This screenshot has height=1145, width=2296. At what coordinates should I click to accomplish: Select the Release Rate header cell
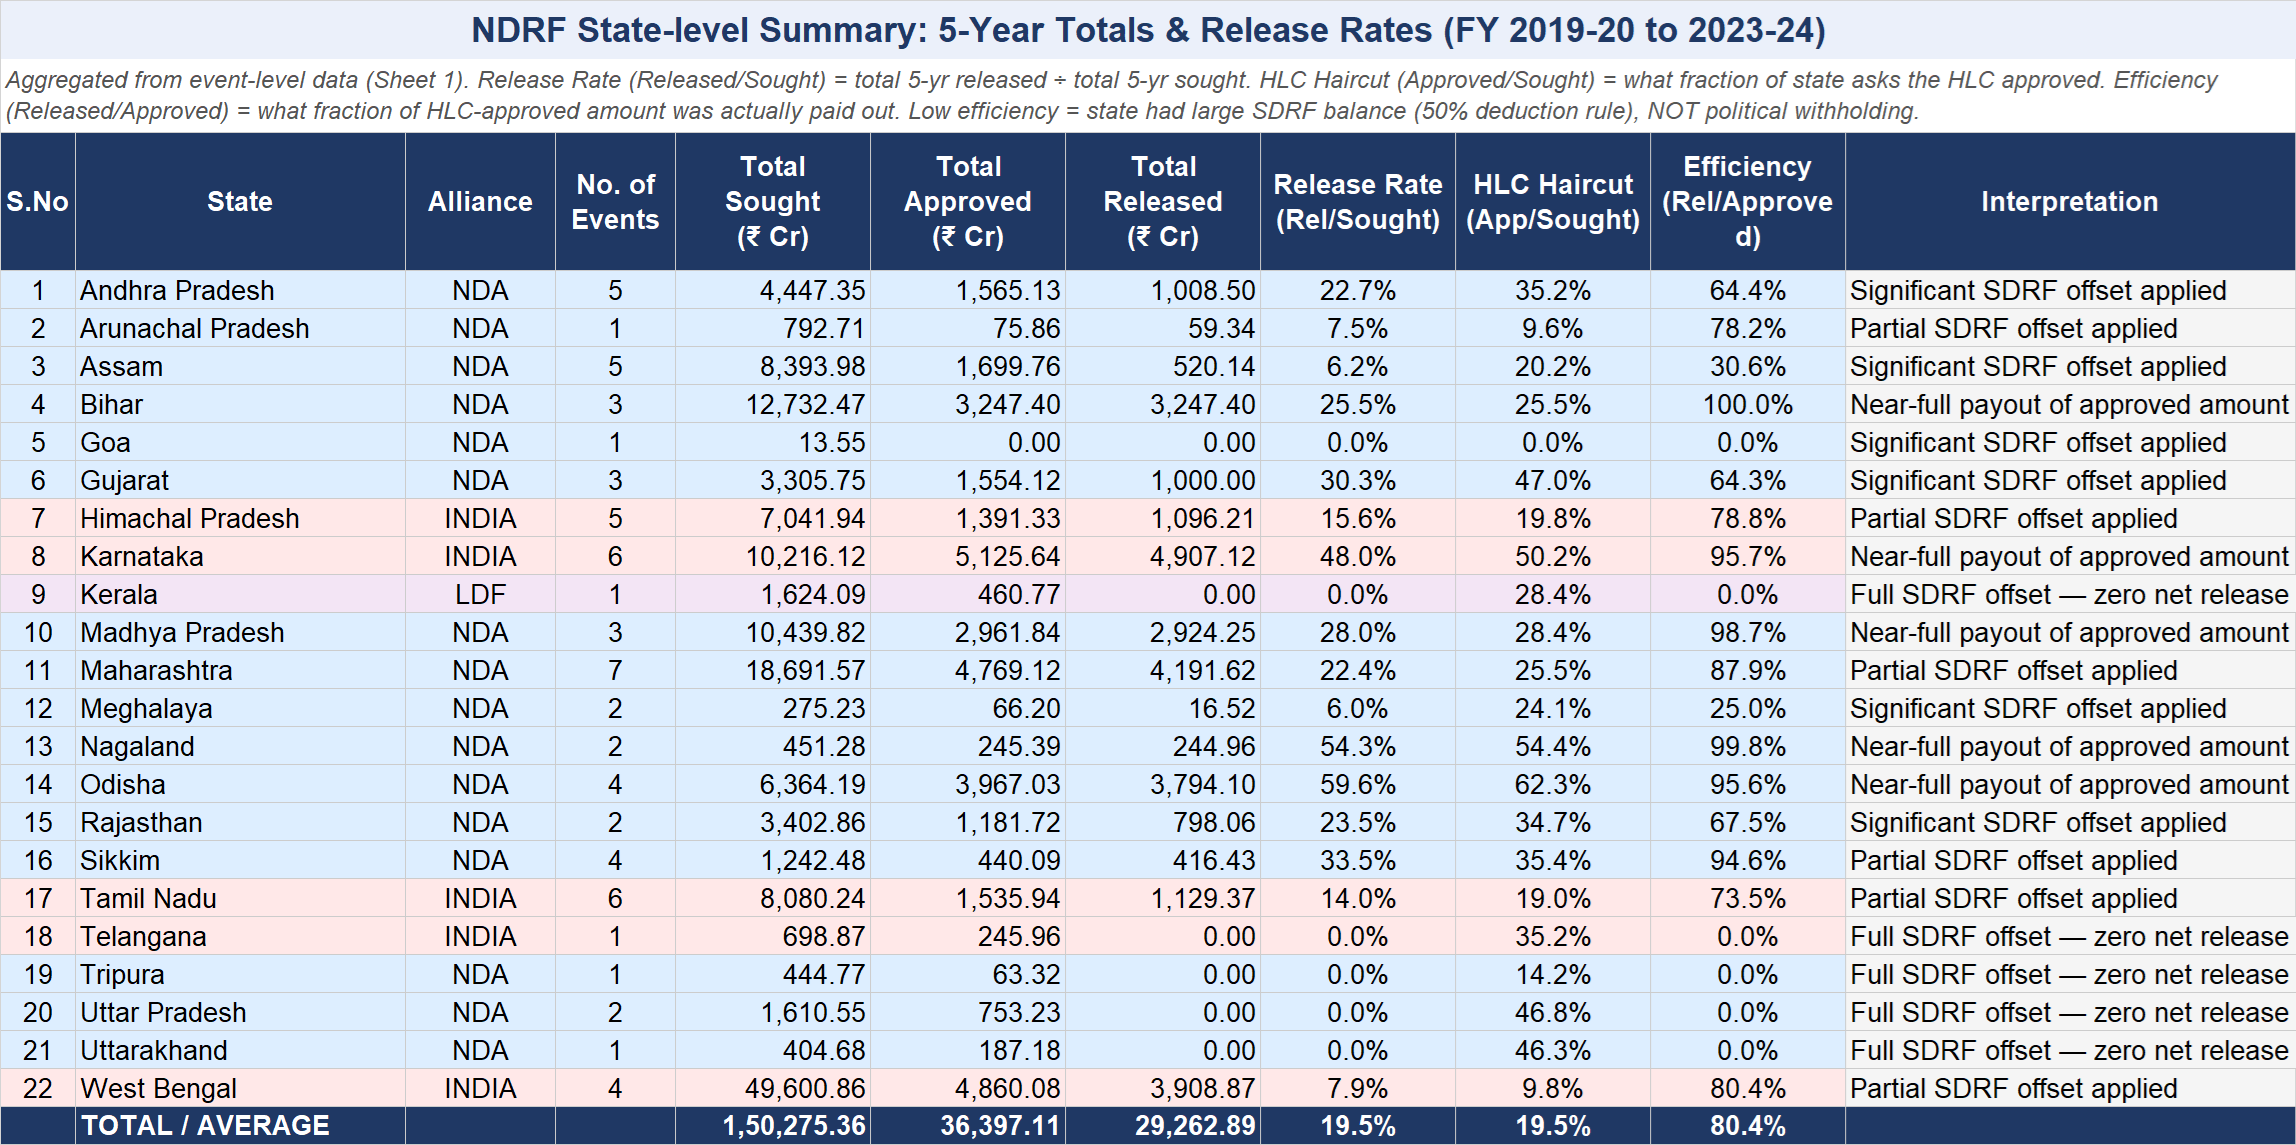tap(1357, 202)
